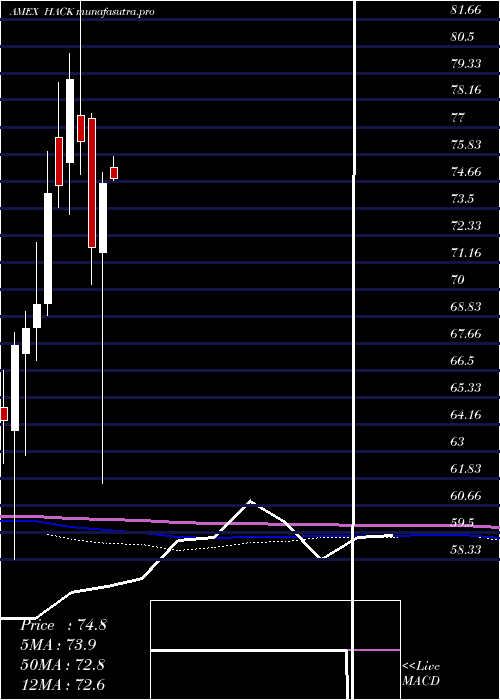Click the 73.5 price axis label
500x700 pixels.
[462, 199]
